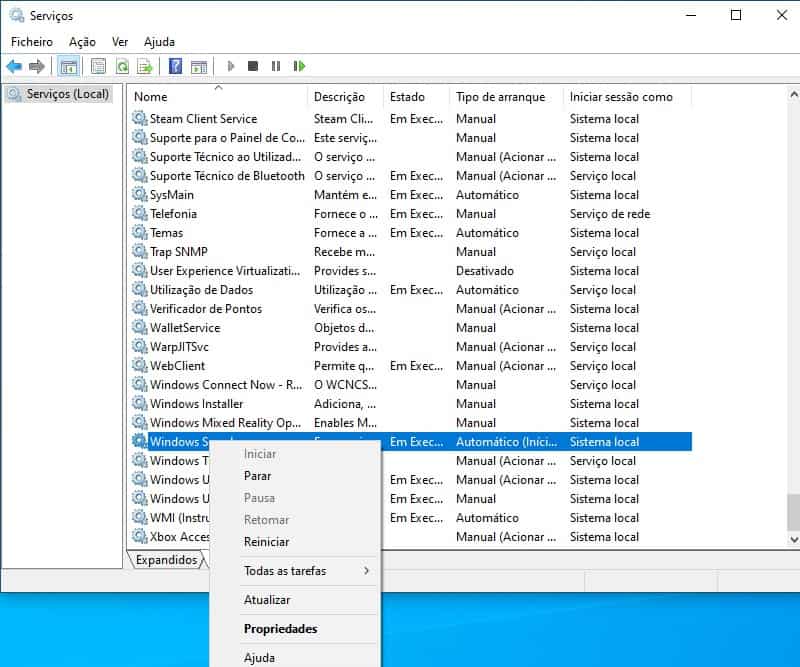Choose Parar from the context menu
800x667 pixels.
pyautogui.click(x=258, y=476)
